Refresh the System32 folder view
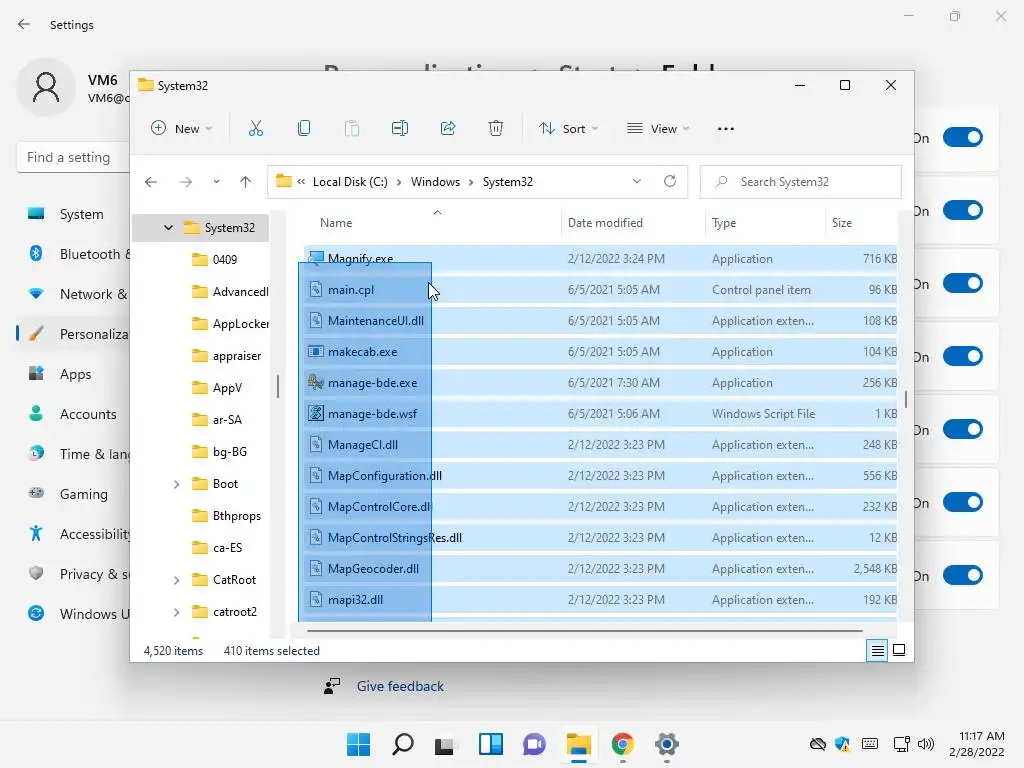Viewport: 1024px width, 768px height. (670, 181)
